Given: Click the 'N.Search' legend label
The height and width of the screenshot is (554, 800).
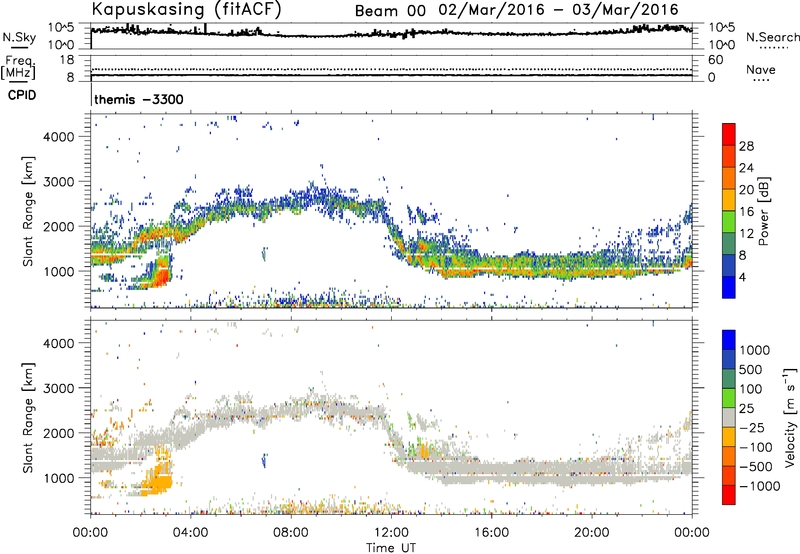Looking at the screenshot, I should click(772, 37).
